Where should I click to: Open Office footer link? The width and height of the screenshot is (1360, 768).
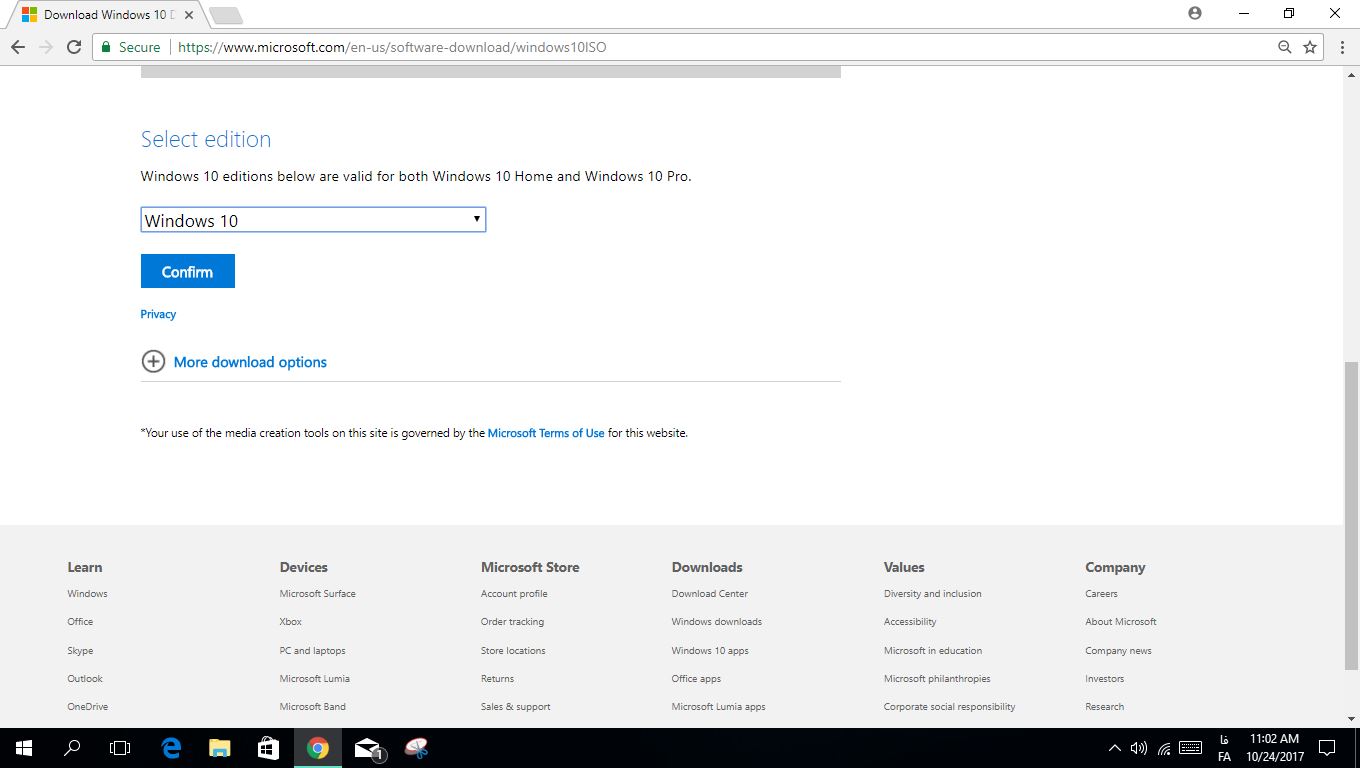coord(80,622)
